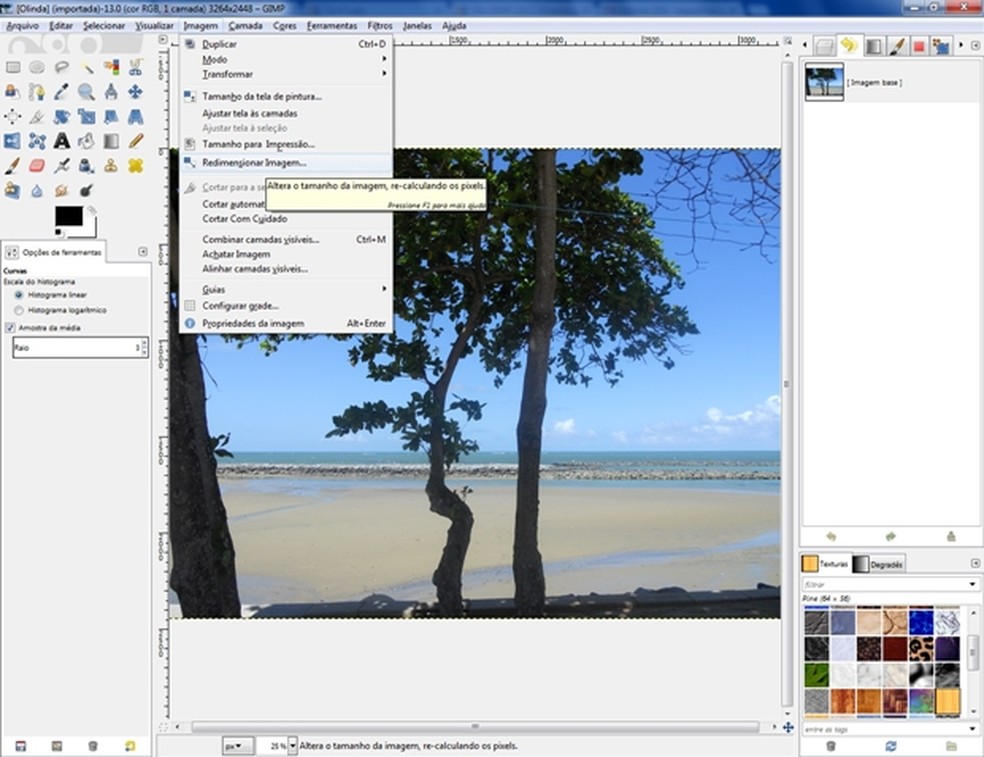Image resolution: width=984 pixels, height=757 pixels.
Task: Select the Move tool
Action: point(135,92)
